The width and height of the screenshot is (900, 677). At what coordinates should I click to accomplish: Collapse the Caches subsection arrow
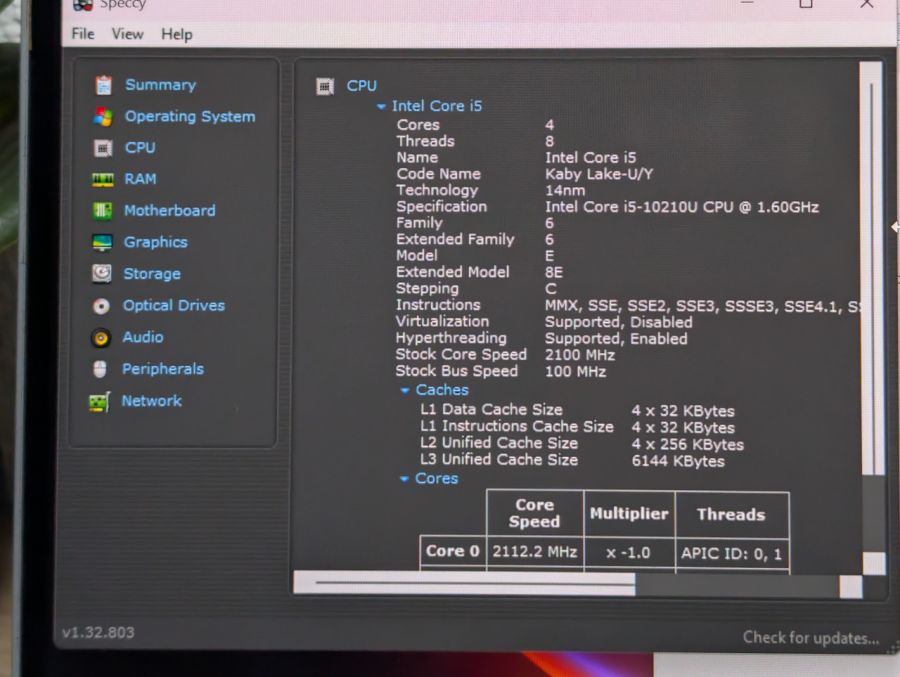[405, 390]
